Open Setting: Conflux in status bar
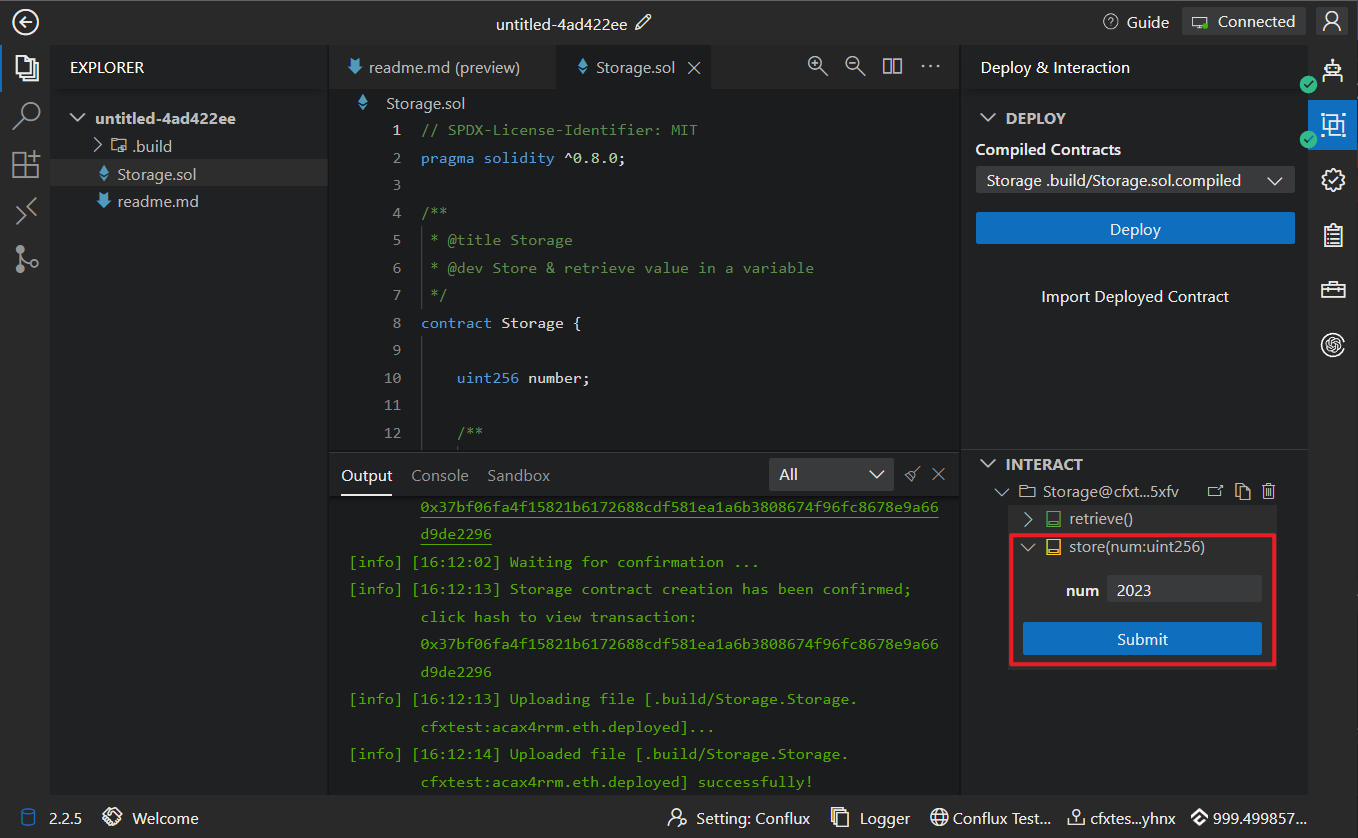The image size is (1358, 838). pos(739,818)
